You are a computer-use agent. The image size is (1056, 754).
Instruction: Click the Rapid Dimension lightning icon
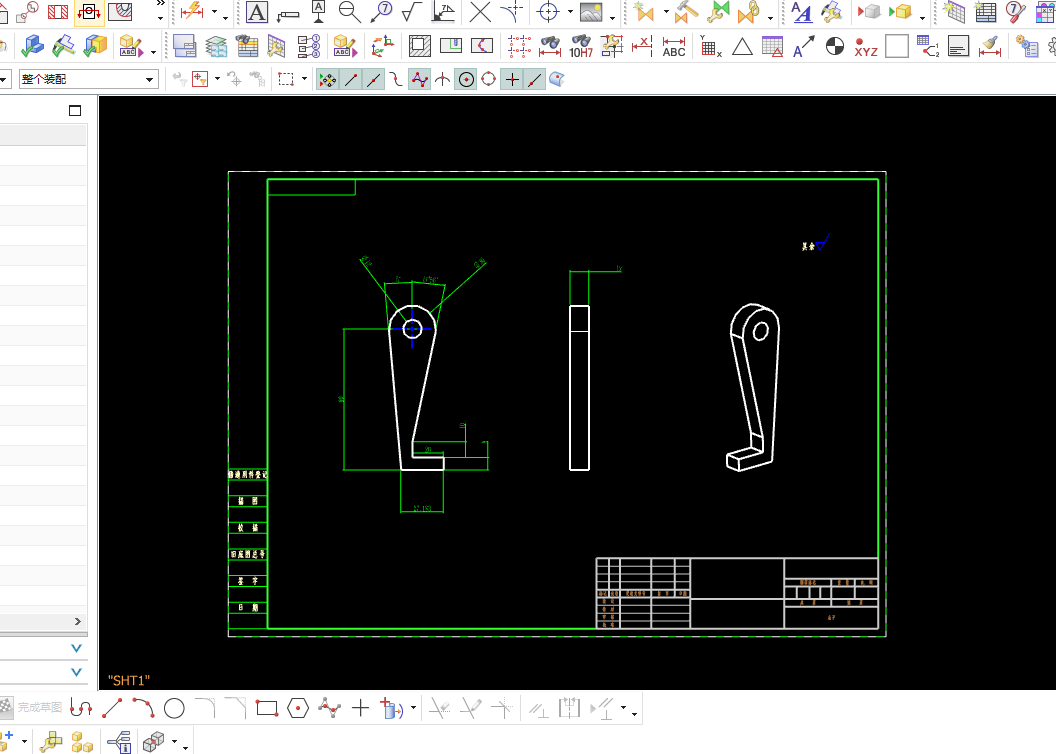192,11
